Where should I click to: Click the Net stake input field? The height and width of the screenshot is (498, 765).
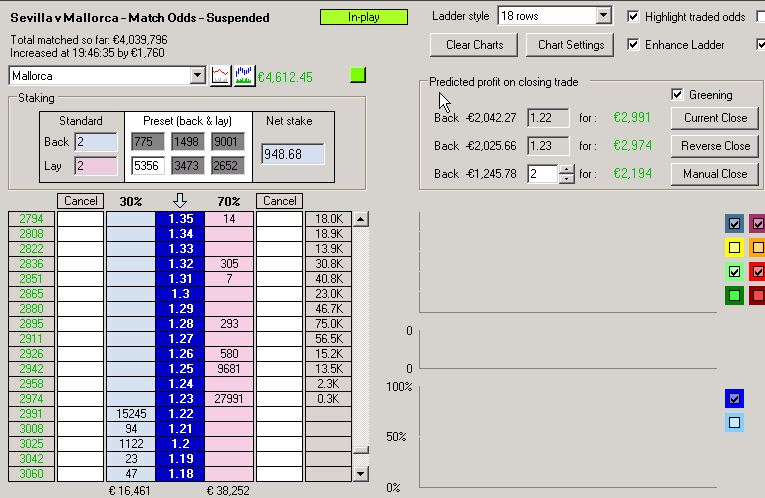[x=293, y=154]
